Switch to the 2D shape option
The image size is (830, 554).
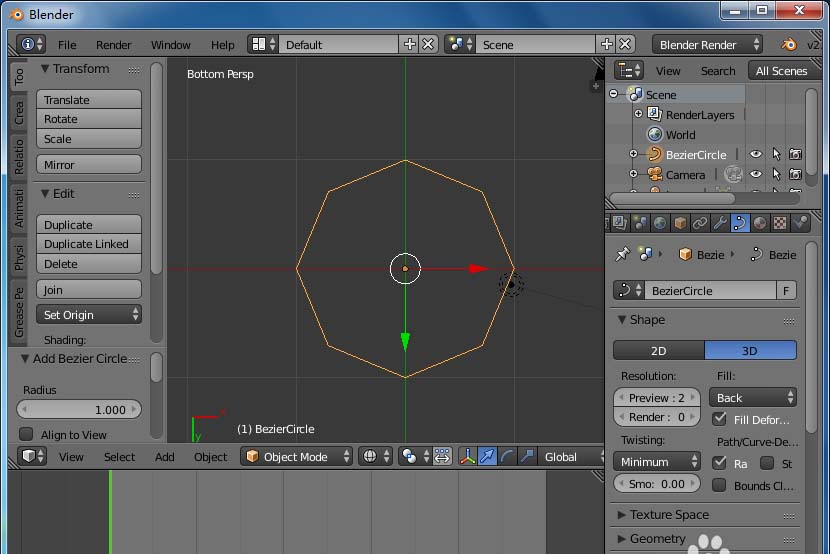(658, 351)
